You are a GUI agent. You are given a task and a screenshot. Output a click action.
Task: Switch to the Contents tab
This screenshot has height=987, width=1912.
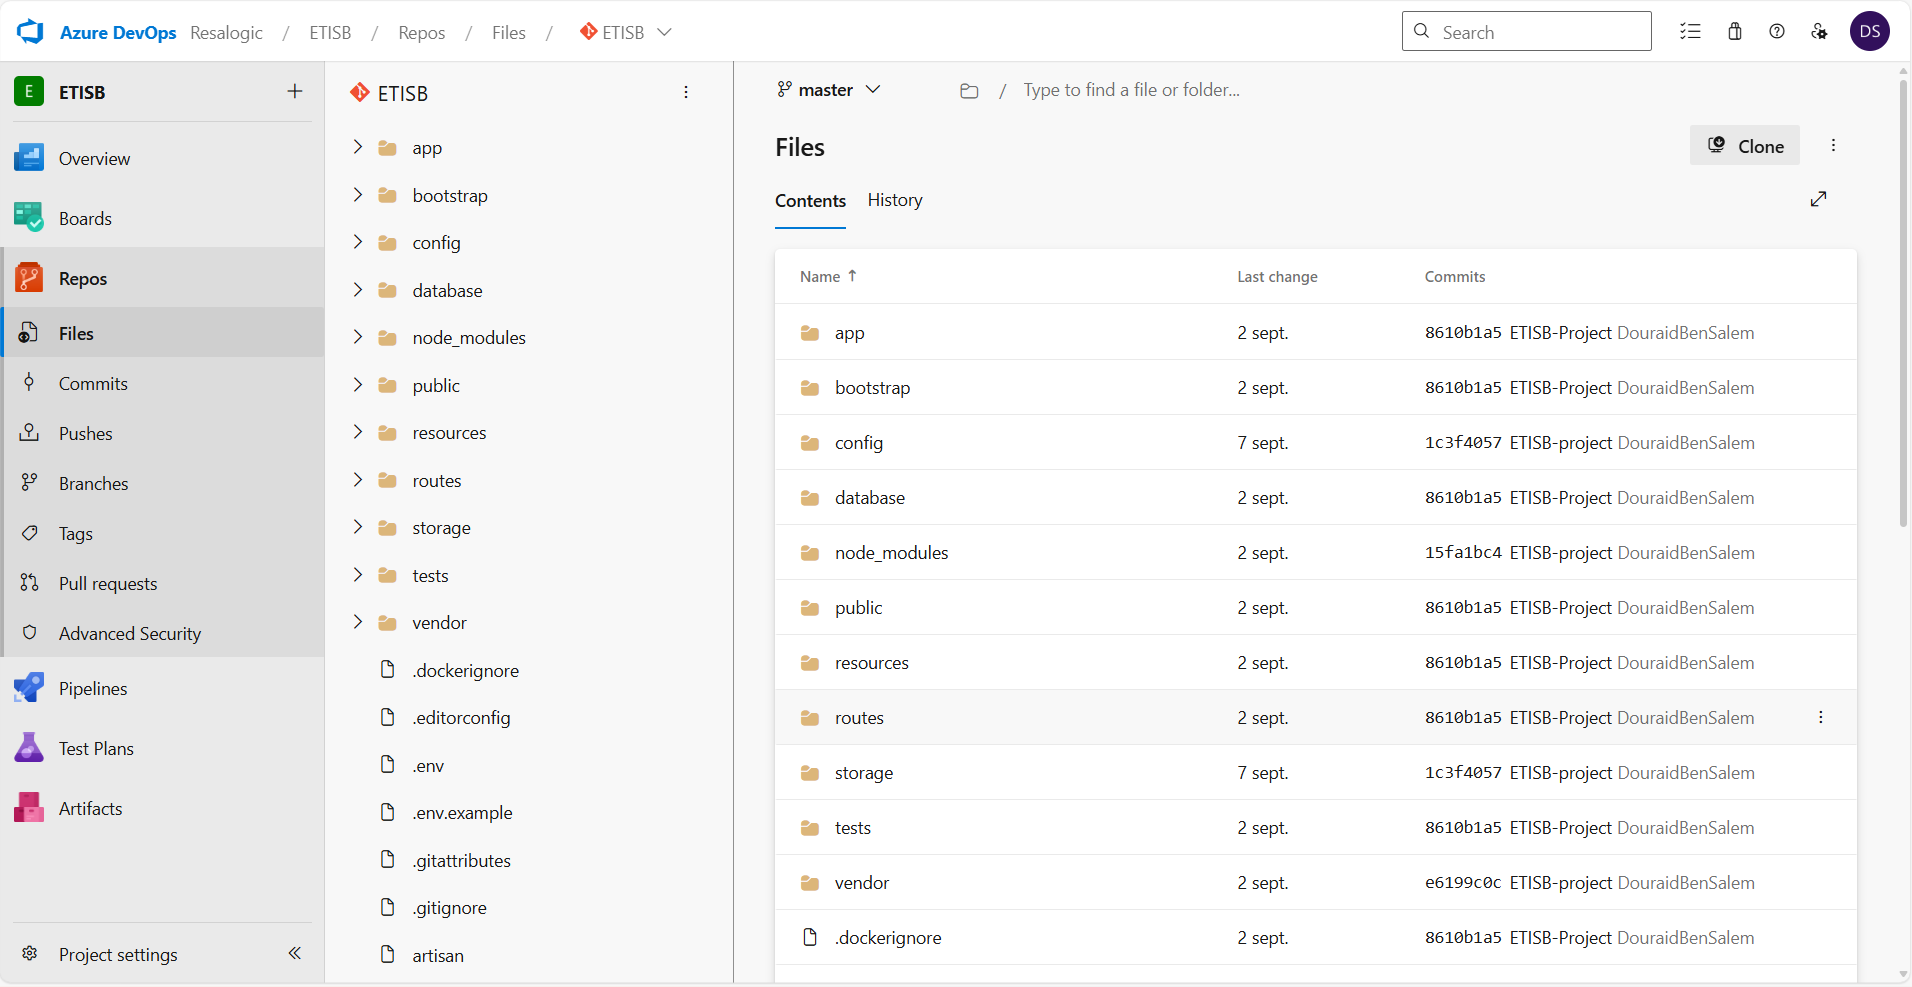(810, 201)
